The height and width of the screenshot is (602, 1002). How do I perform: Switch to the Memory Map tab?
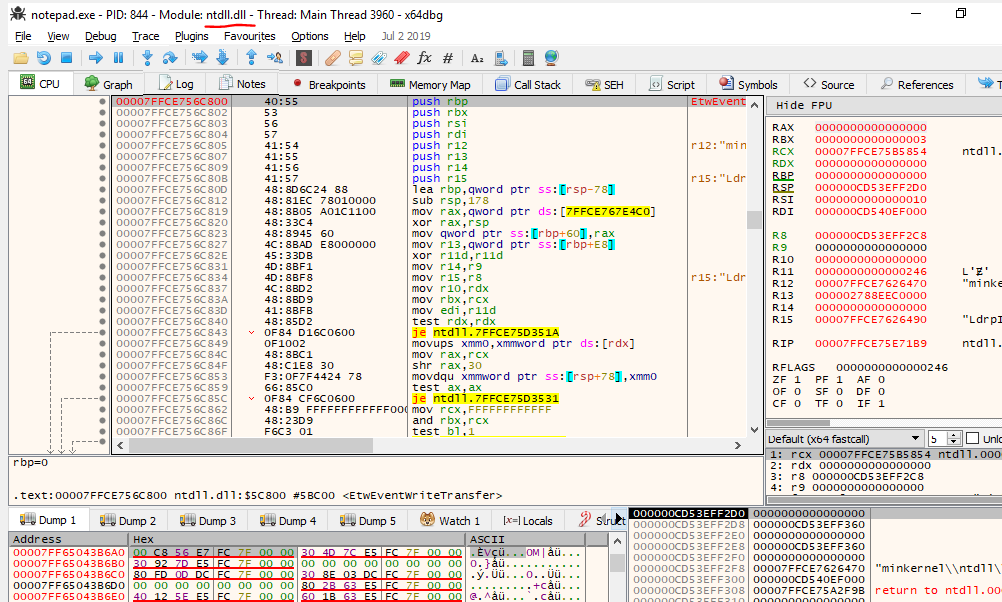point(430,85)
